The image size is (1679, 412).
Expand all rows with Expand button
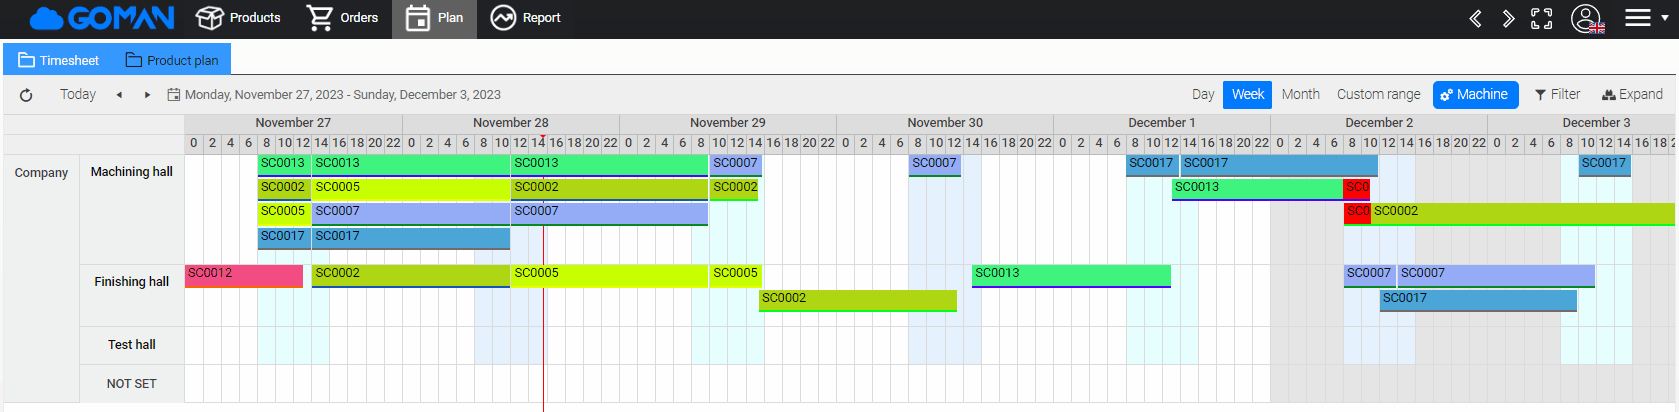click(1632, 95)
